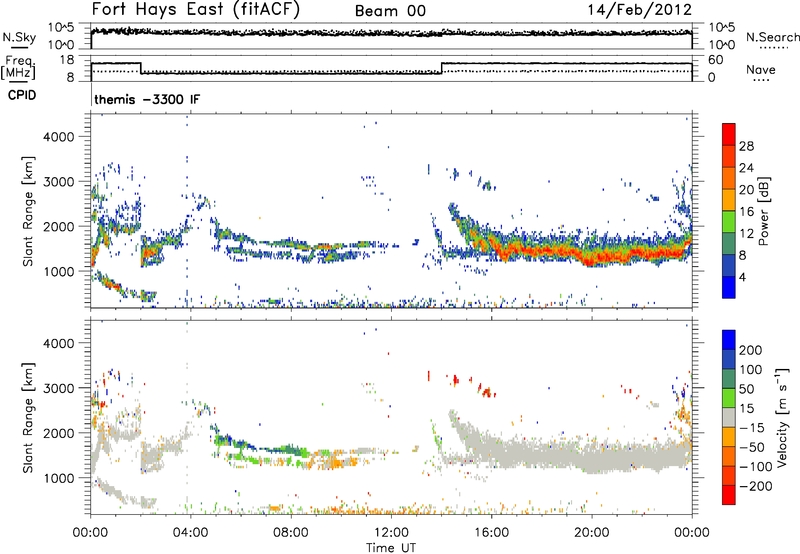This screenshot has width=800, height=554.
Task: Select the '12' value on Power colorbar
Action: (x=746, y=234)
